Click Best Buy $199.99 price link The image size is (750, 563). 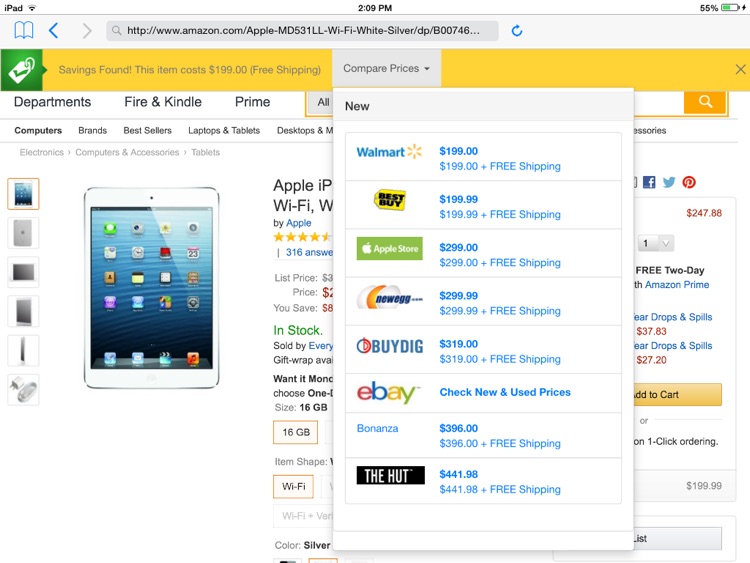[458, 199]
